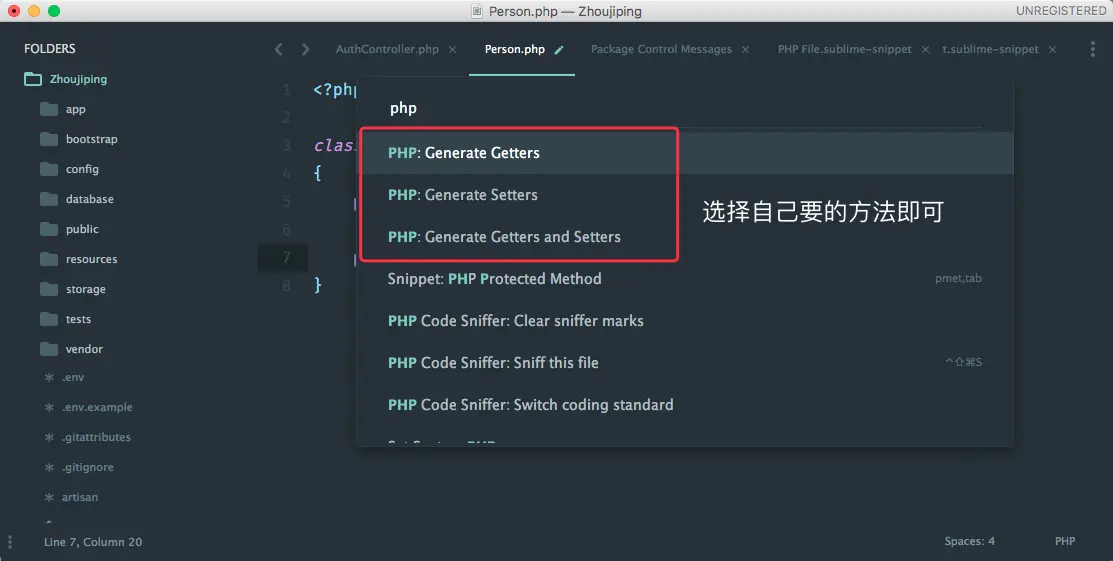
Task: Switch to PHP File.sublime-snippet tab
Action: coord(845,49)
